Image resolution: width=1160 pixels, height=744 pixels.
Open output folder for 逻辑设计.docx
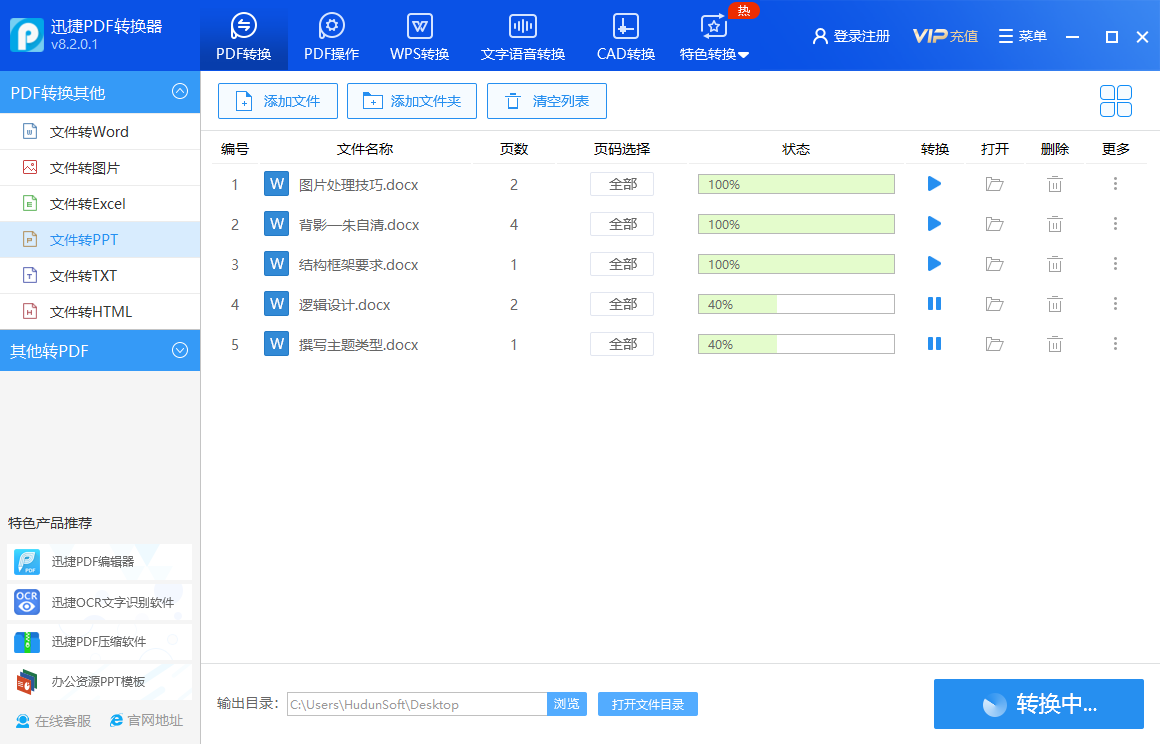click(x=994, y=304)
